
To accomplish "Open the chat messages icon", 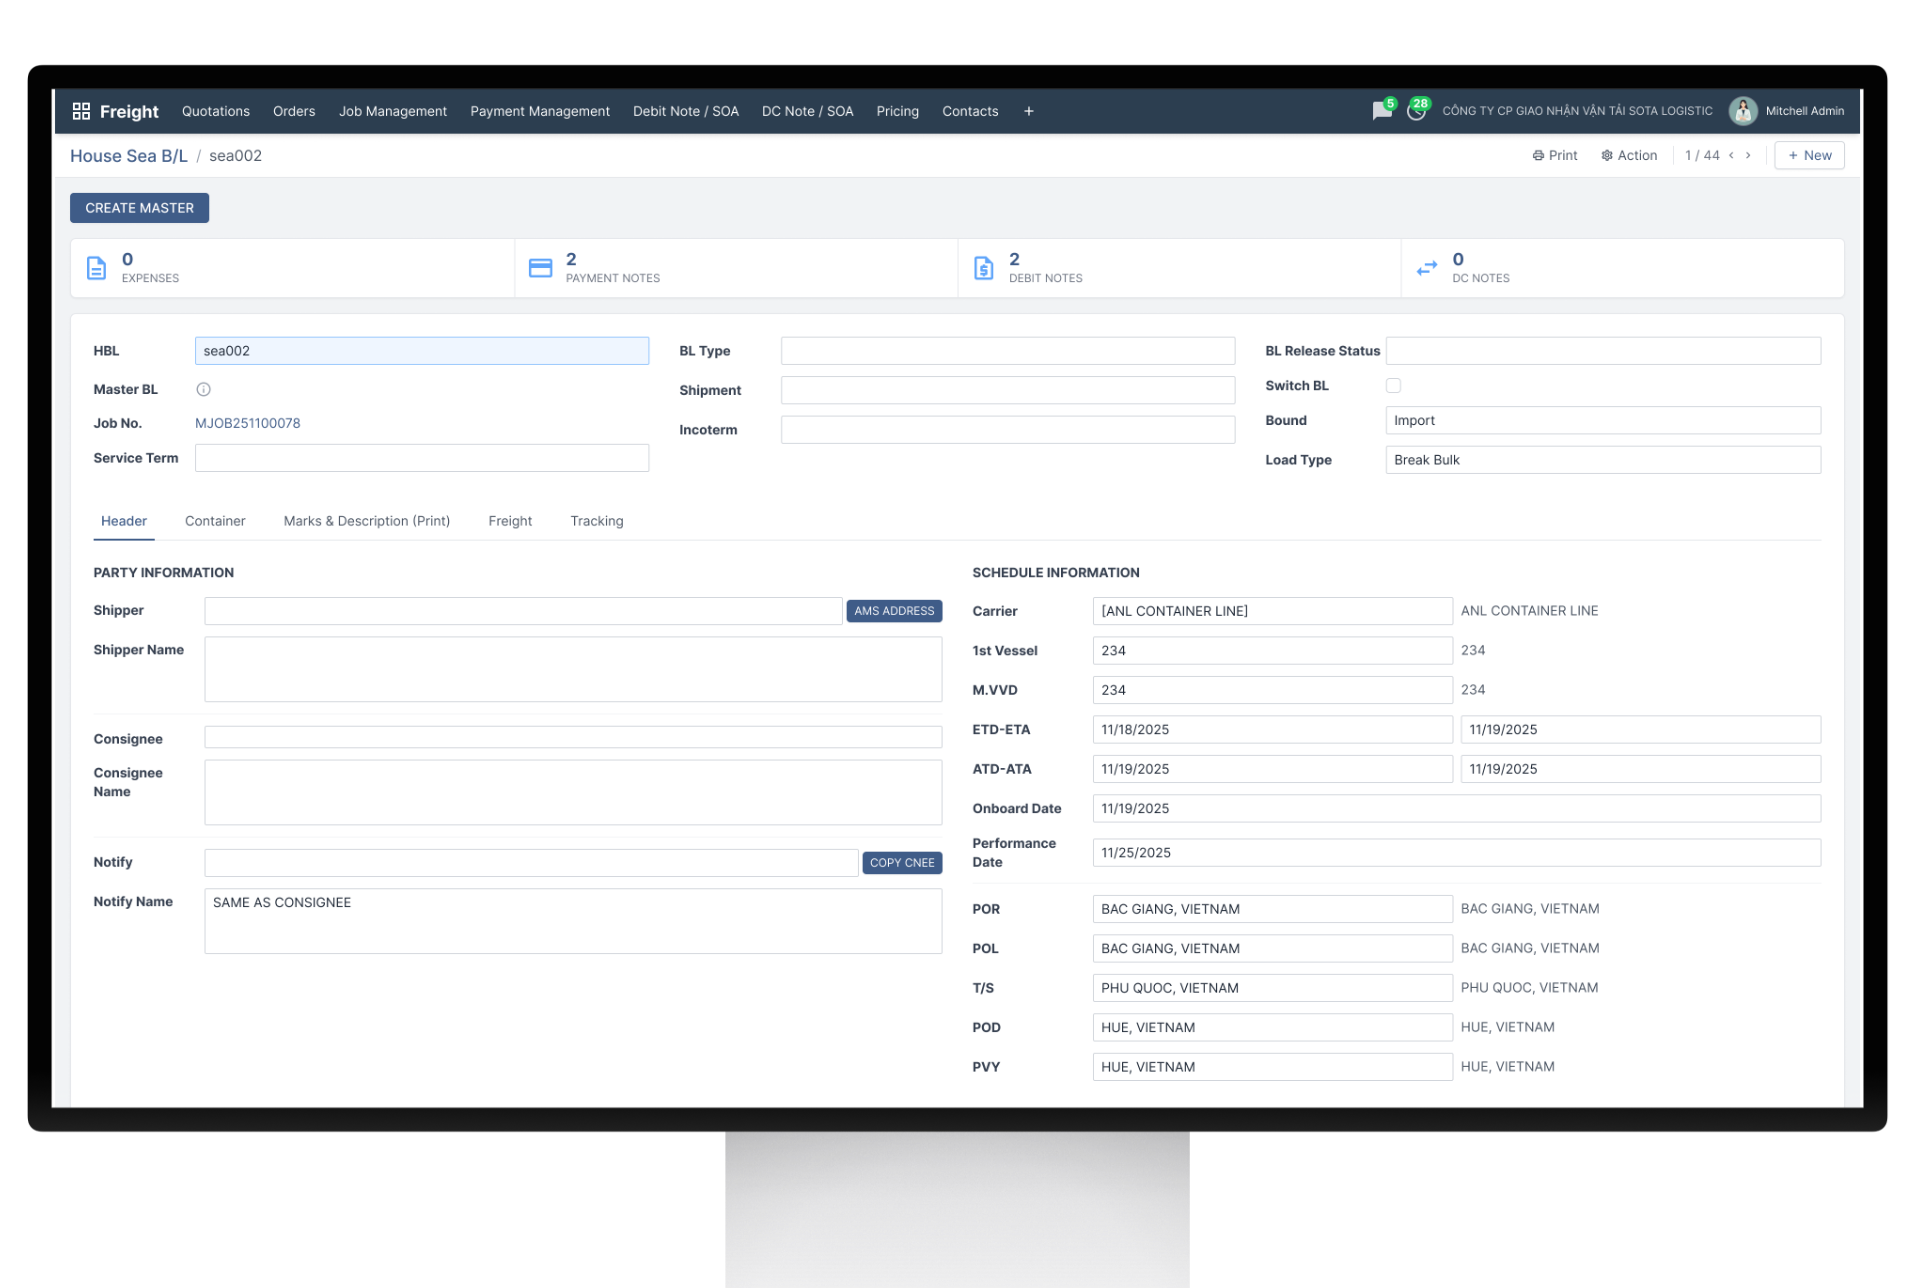I will 1382,111.
